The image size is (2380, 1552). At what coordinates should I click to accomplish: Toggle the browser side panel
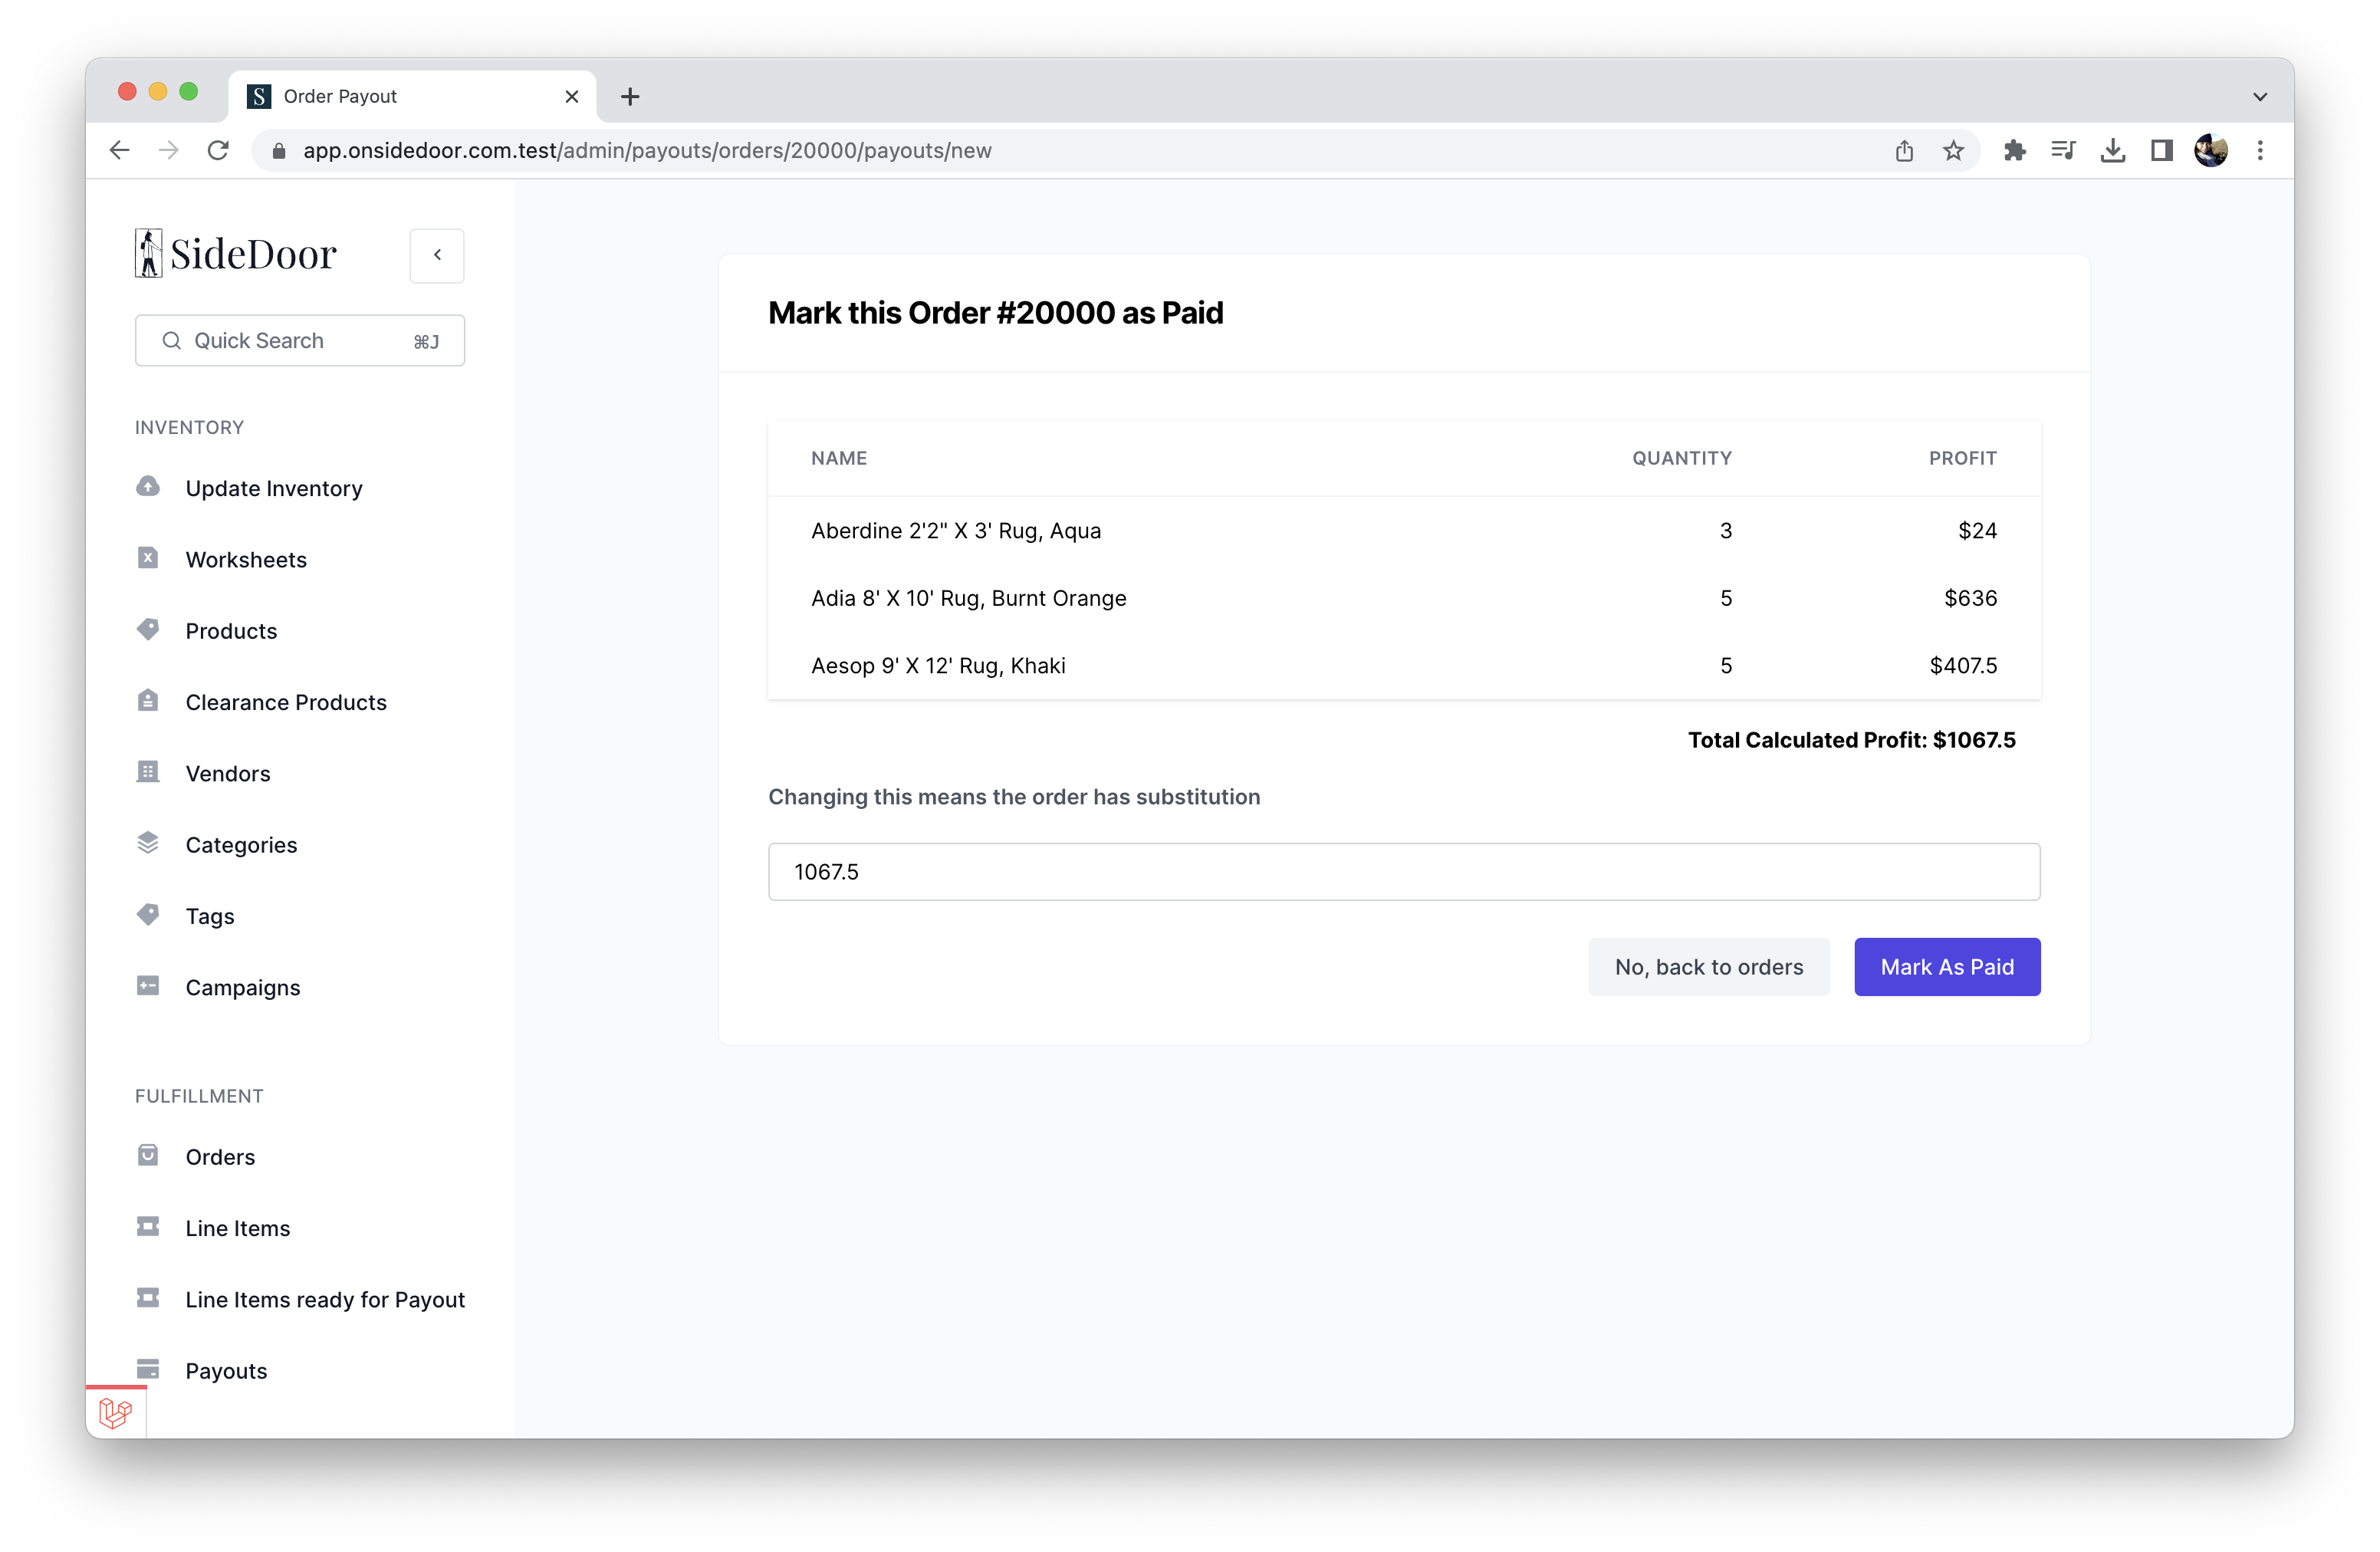(x=2161, y=150)
